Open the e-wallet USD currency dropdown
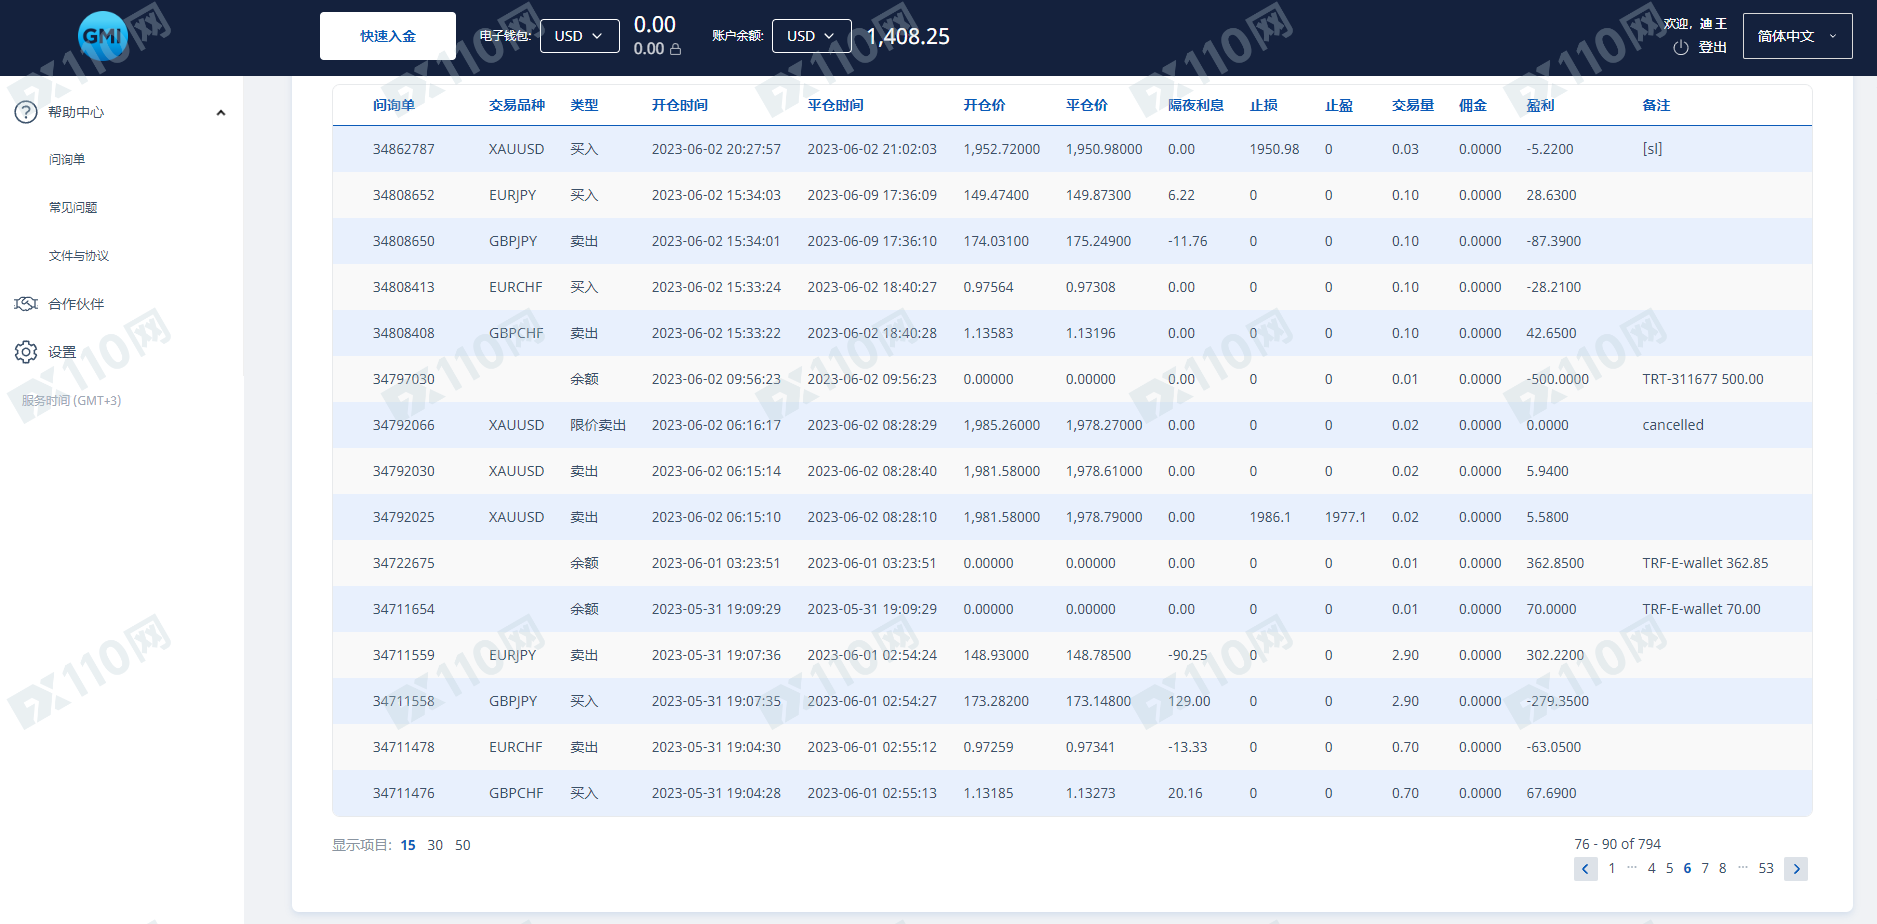The width and height of the screenshot is (1877, 924). click(x=580, y=36)
